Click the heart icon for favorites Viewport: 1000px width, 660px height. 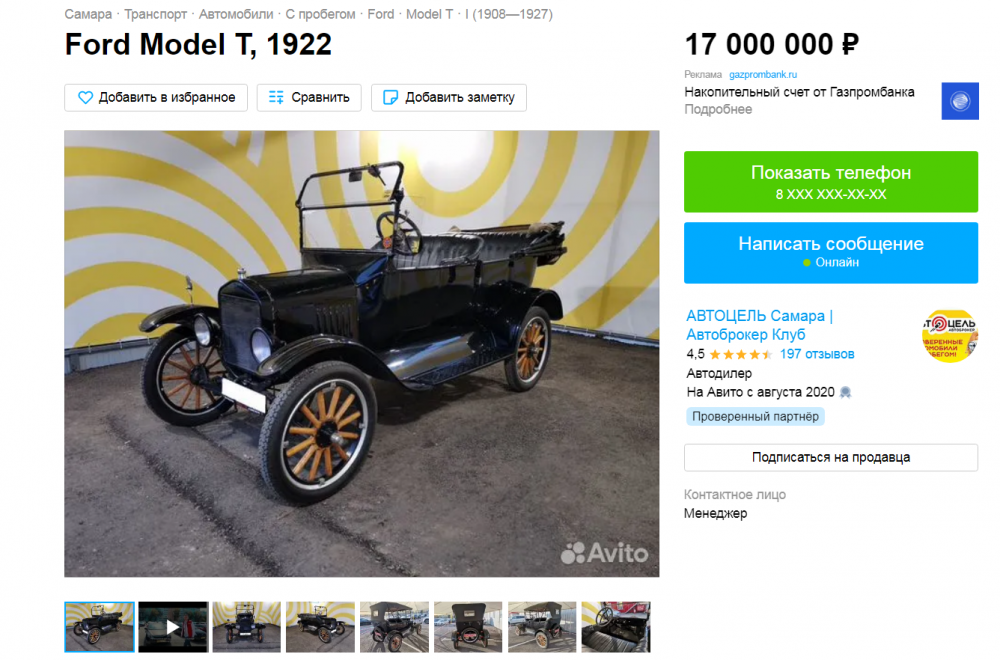point(85,98)
